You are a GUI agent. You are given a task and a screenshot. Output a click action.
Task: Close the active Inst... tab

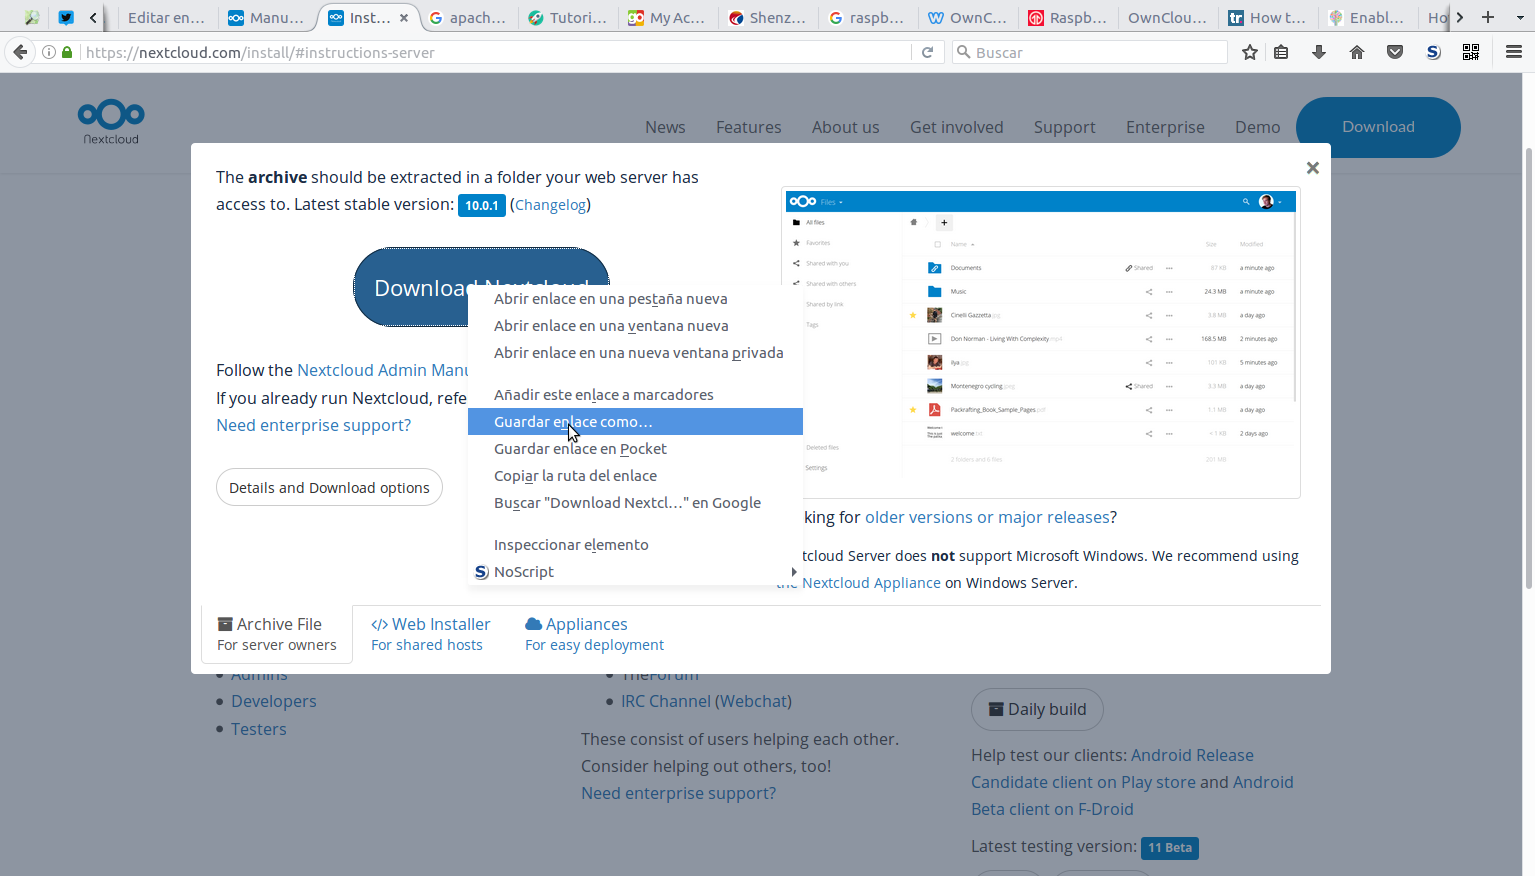coord(404,18)
